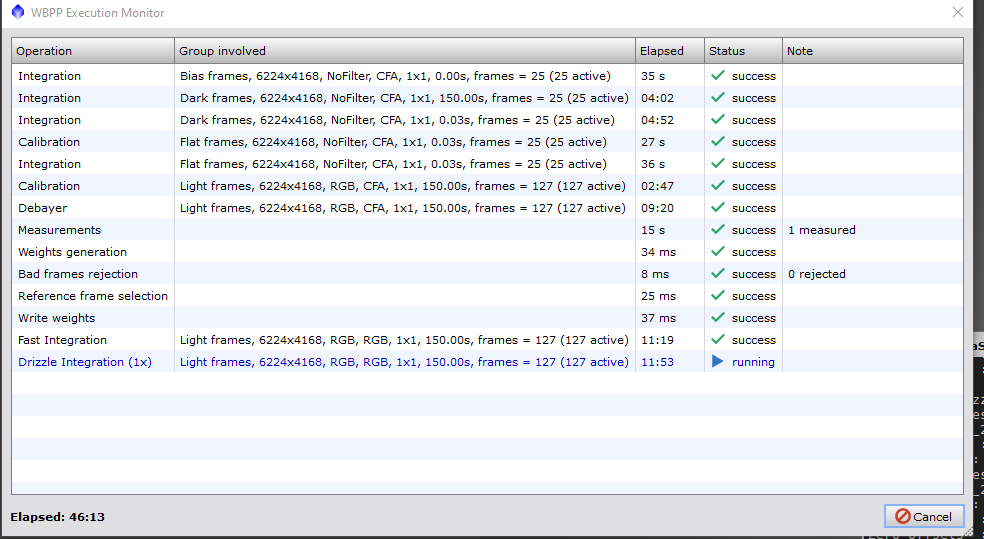Click the 11:19 elapsed value
The image size is (984, 539).
tap(657, 339)
